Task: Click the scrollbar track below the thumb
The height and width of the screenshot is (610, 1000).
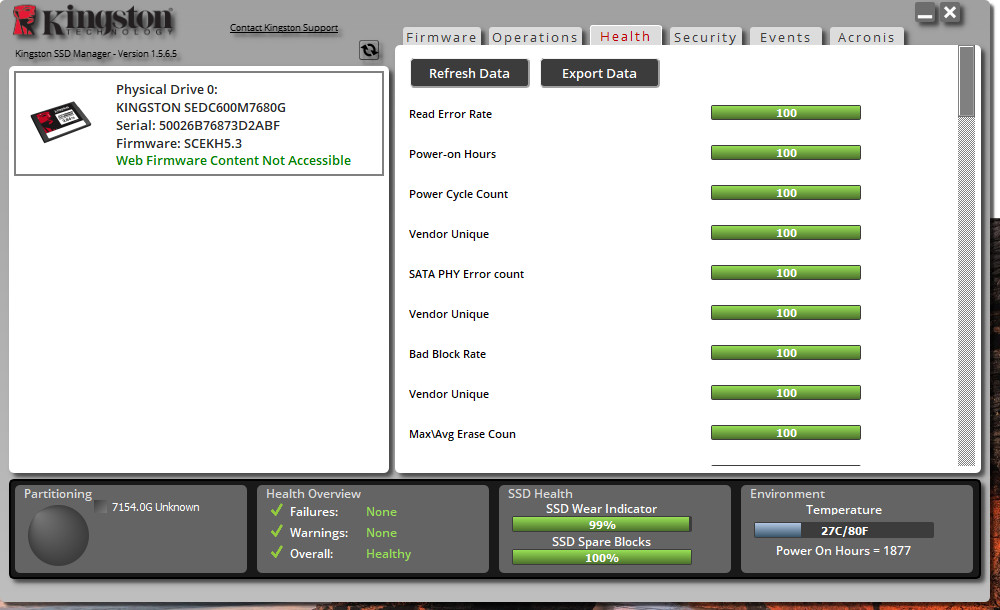Action: click(x=967, y=292)
